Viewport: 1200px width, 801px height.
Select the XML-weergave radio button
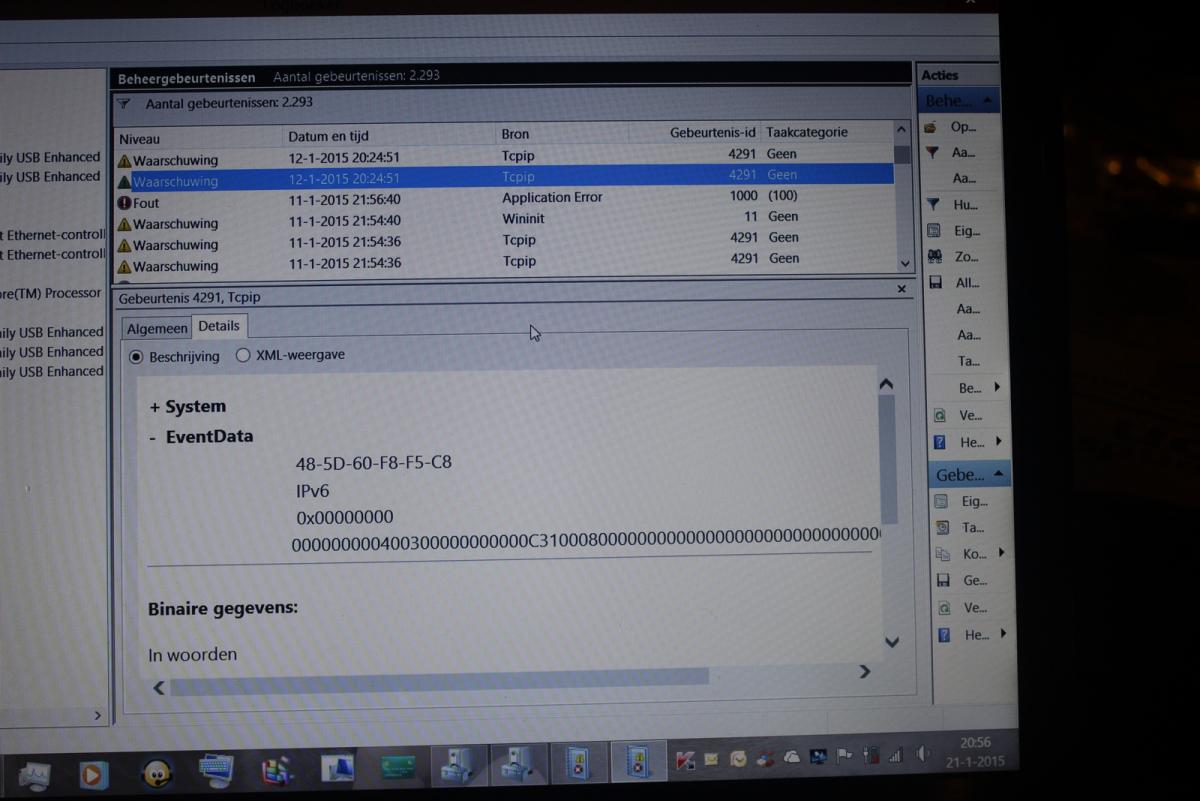coord(243,355)
